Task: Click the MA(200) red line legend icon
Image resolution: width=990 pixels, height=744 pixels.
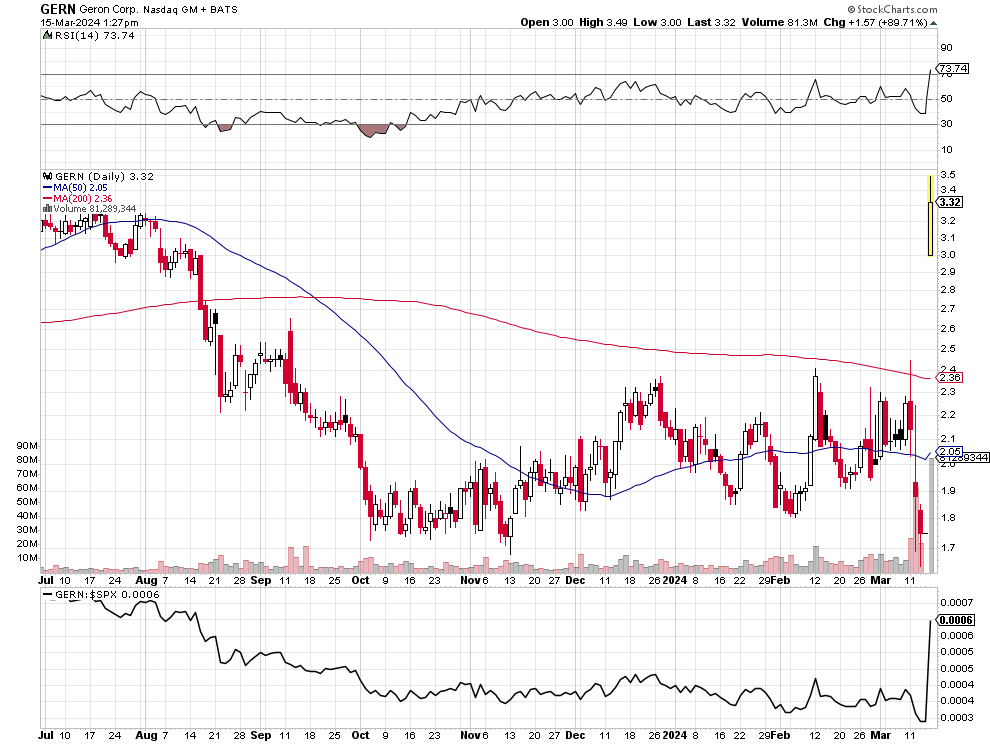Action: [47, 198]
